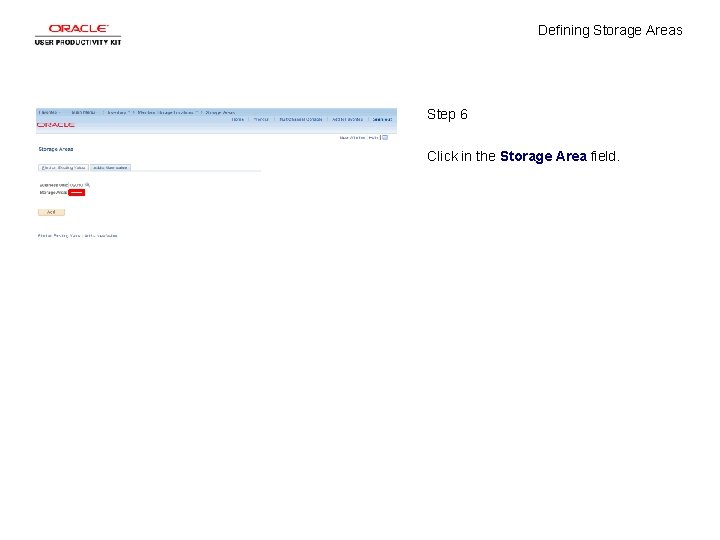The height and width of the screenshot is (540, 720).
Task: Open the Business Unit lookup magnifier
Action: (88, 185)
